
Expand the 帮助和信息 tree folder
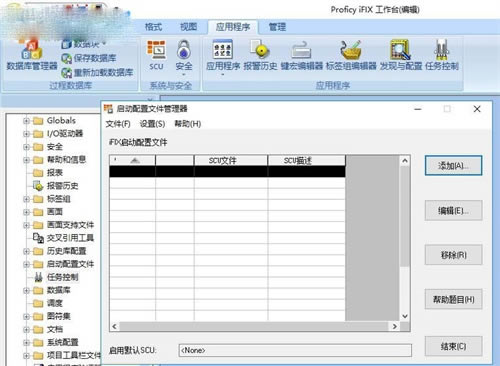click(26, 160)
